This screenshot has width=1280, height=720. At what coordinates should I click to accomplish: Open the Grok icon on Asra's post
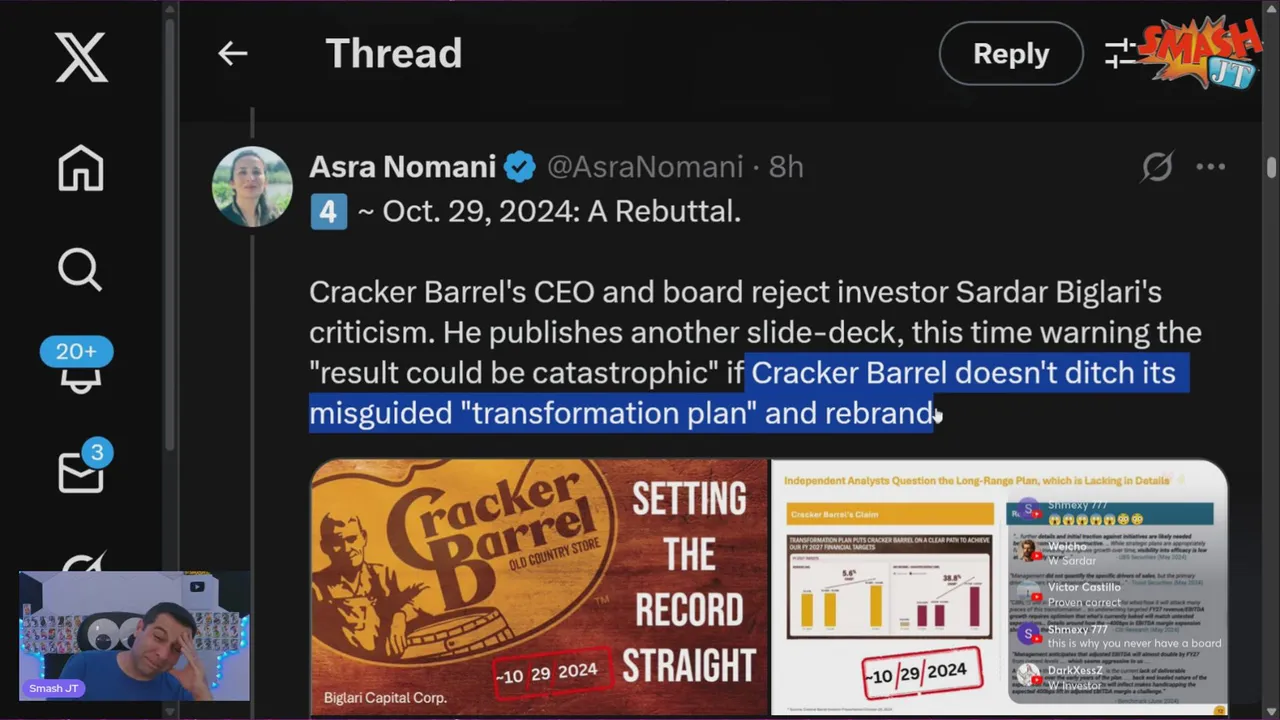click(x=1157, y=167)
